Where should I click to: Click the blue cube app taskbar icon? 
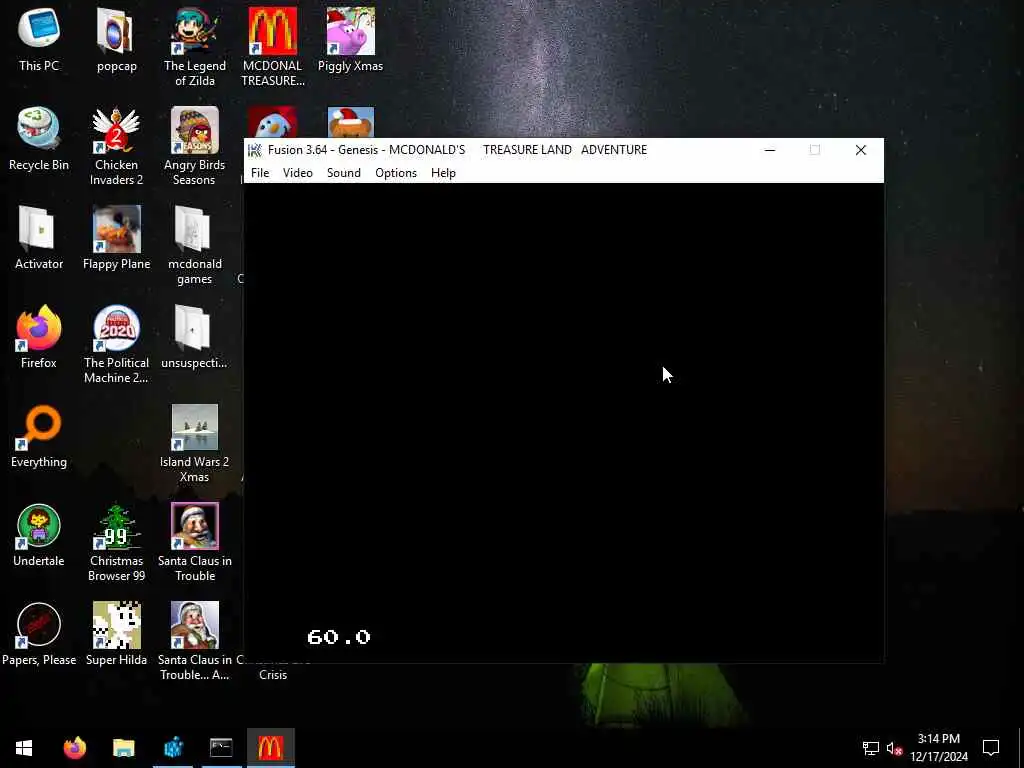pyautogui.click(x=173, y=747)
